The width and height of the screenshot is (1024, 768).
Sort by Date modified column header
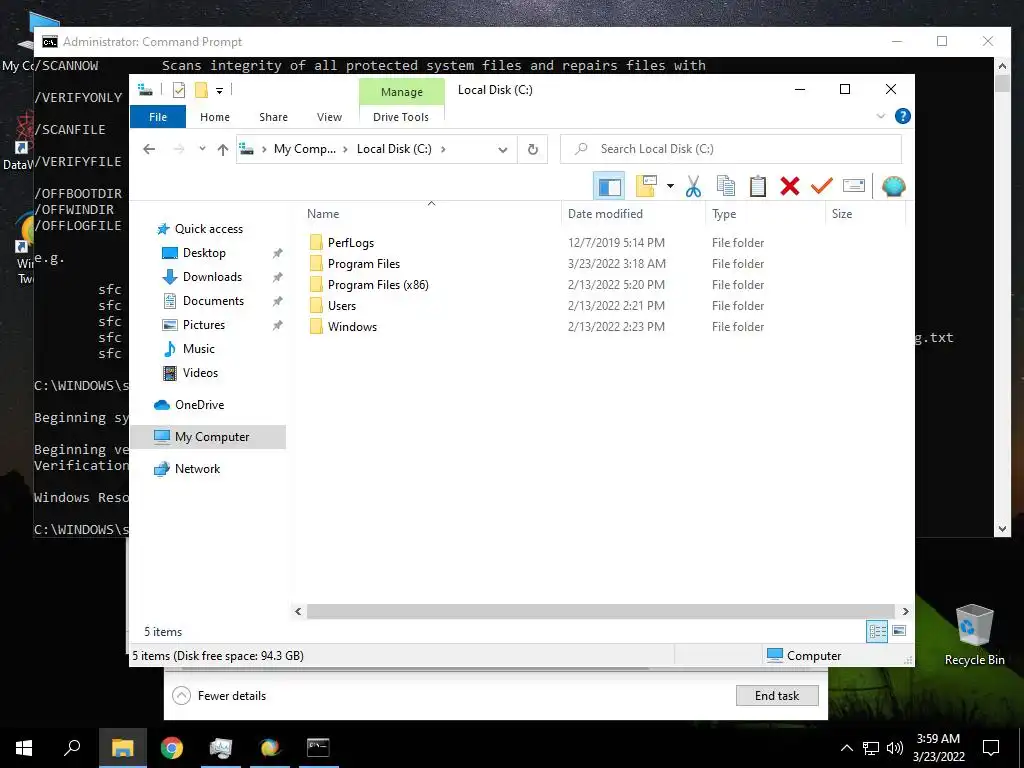coord(633,214)
